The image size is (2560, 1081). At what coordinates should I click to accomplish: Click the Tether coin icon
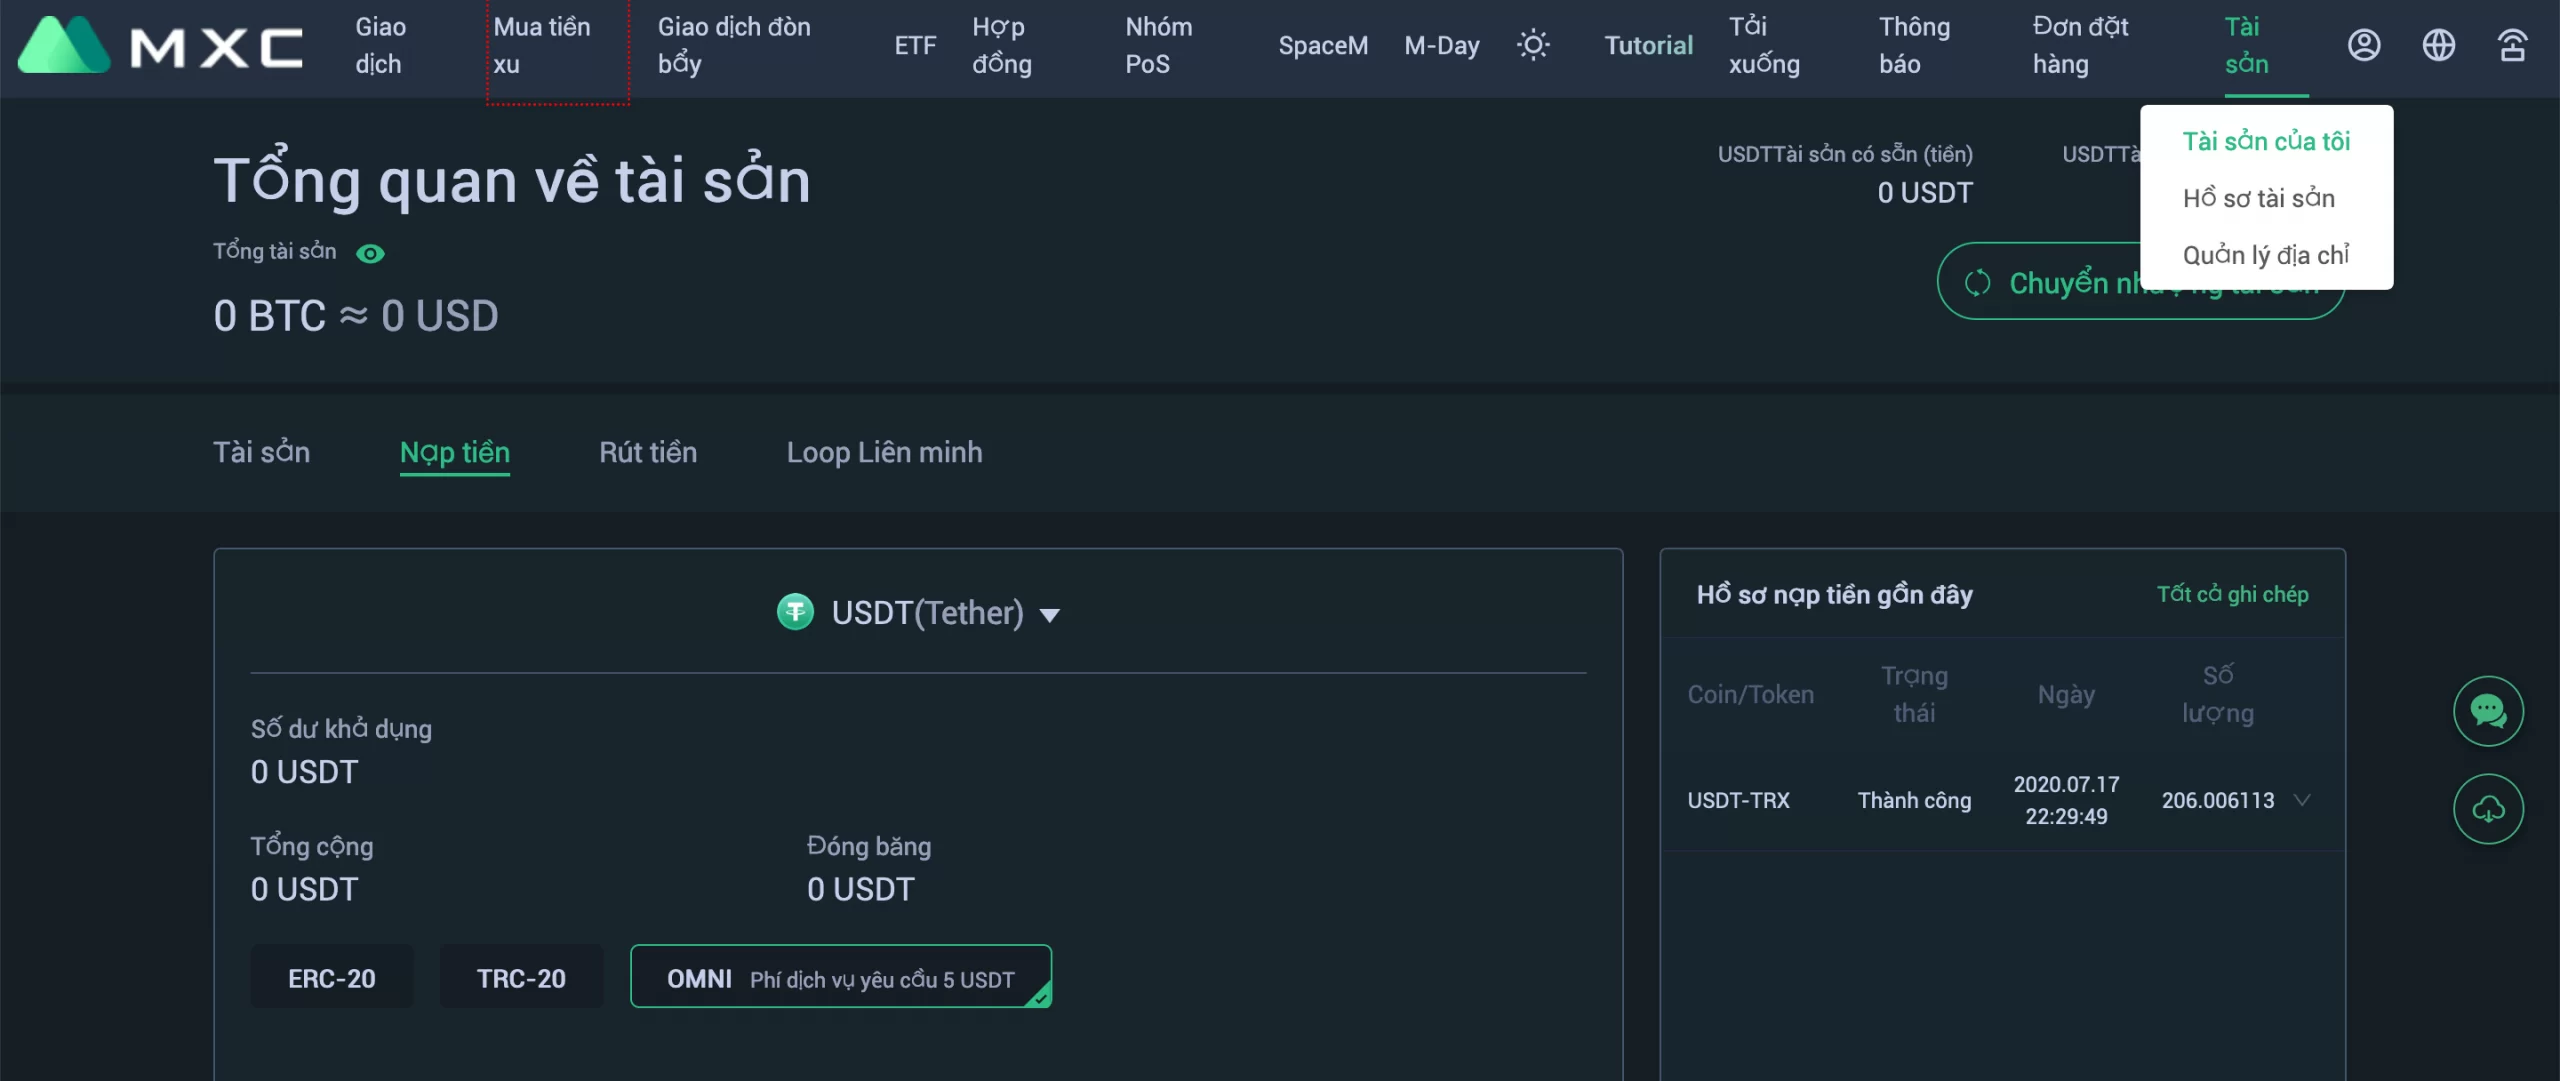point(795,612)
